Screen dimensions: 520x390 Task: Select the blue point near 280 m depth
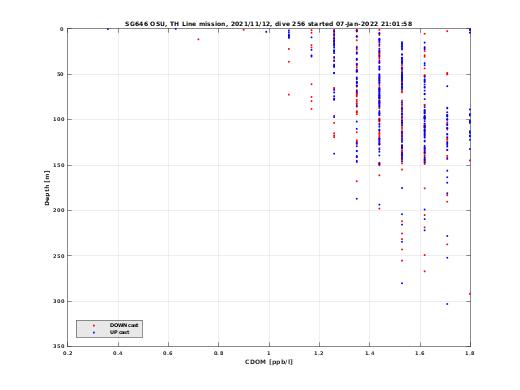click(x=402, y=283)
